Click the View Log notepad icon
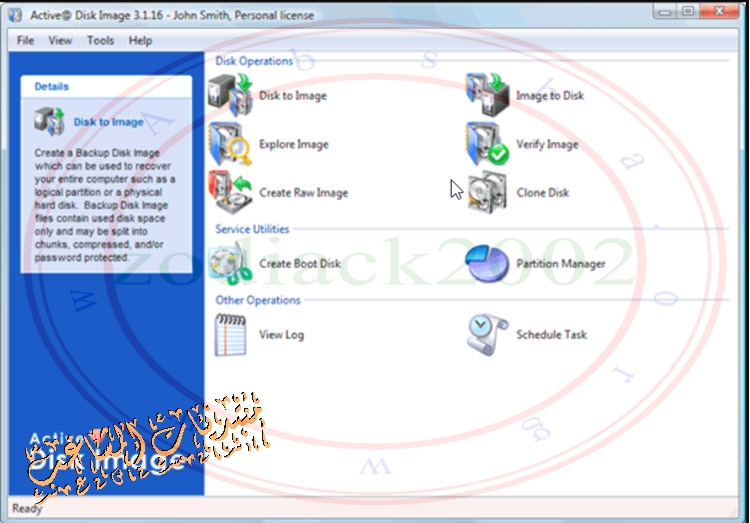Screen dimensions: 750x523 [x=231, y=334]
